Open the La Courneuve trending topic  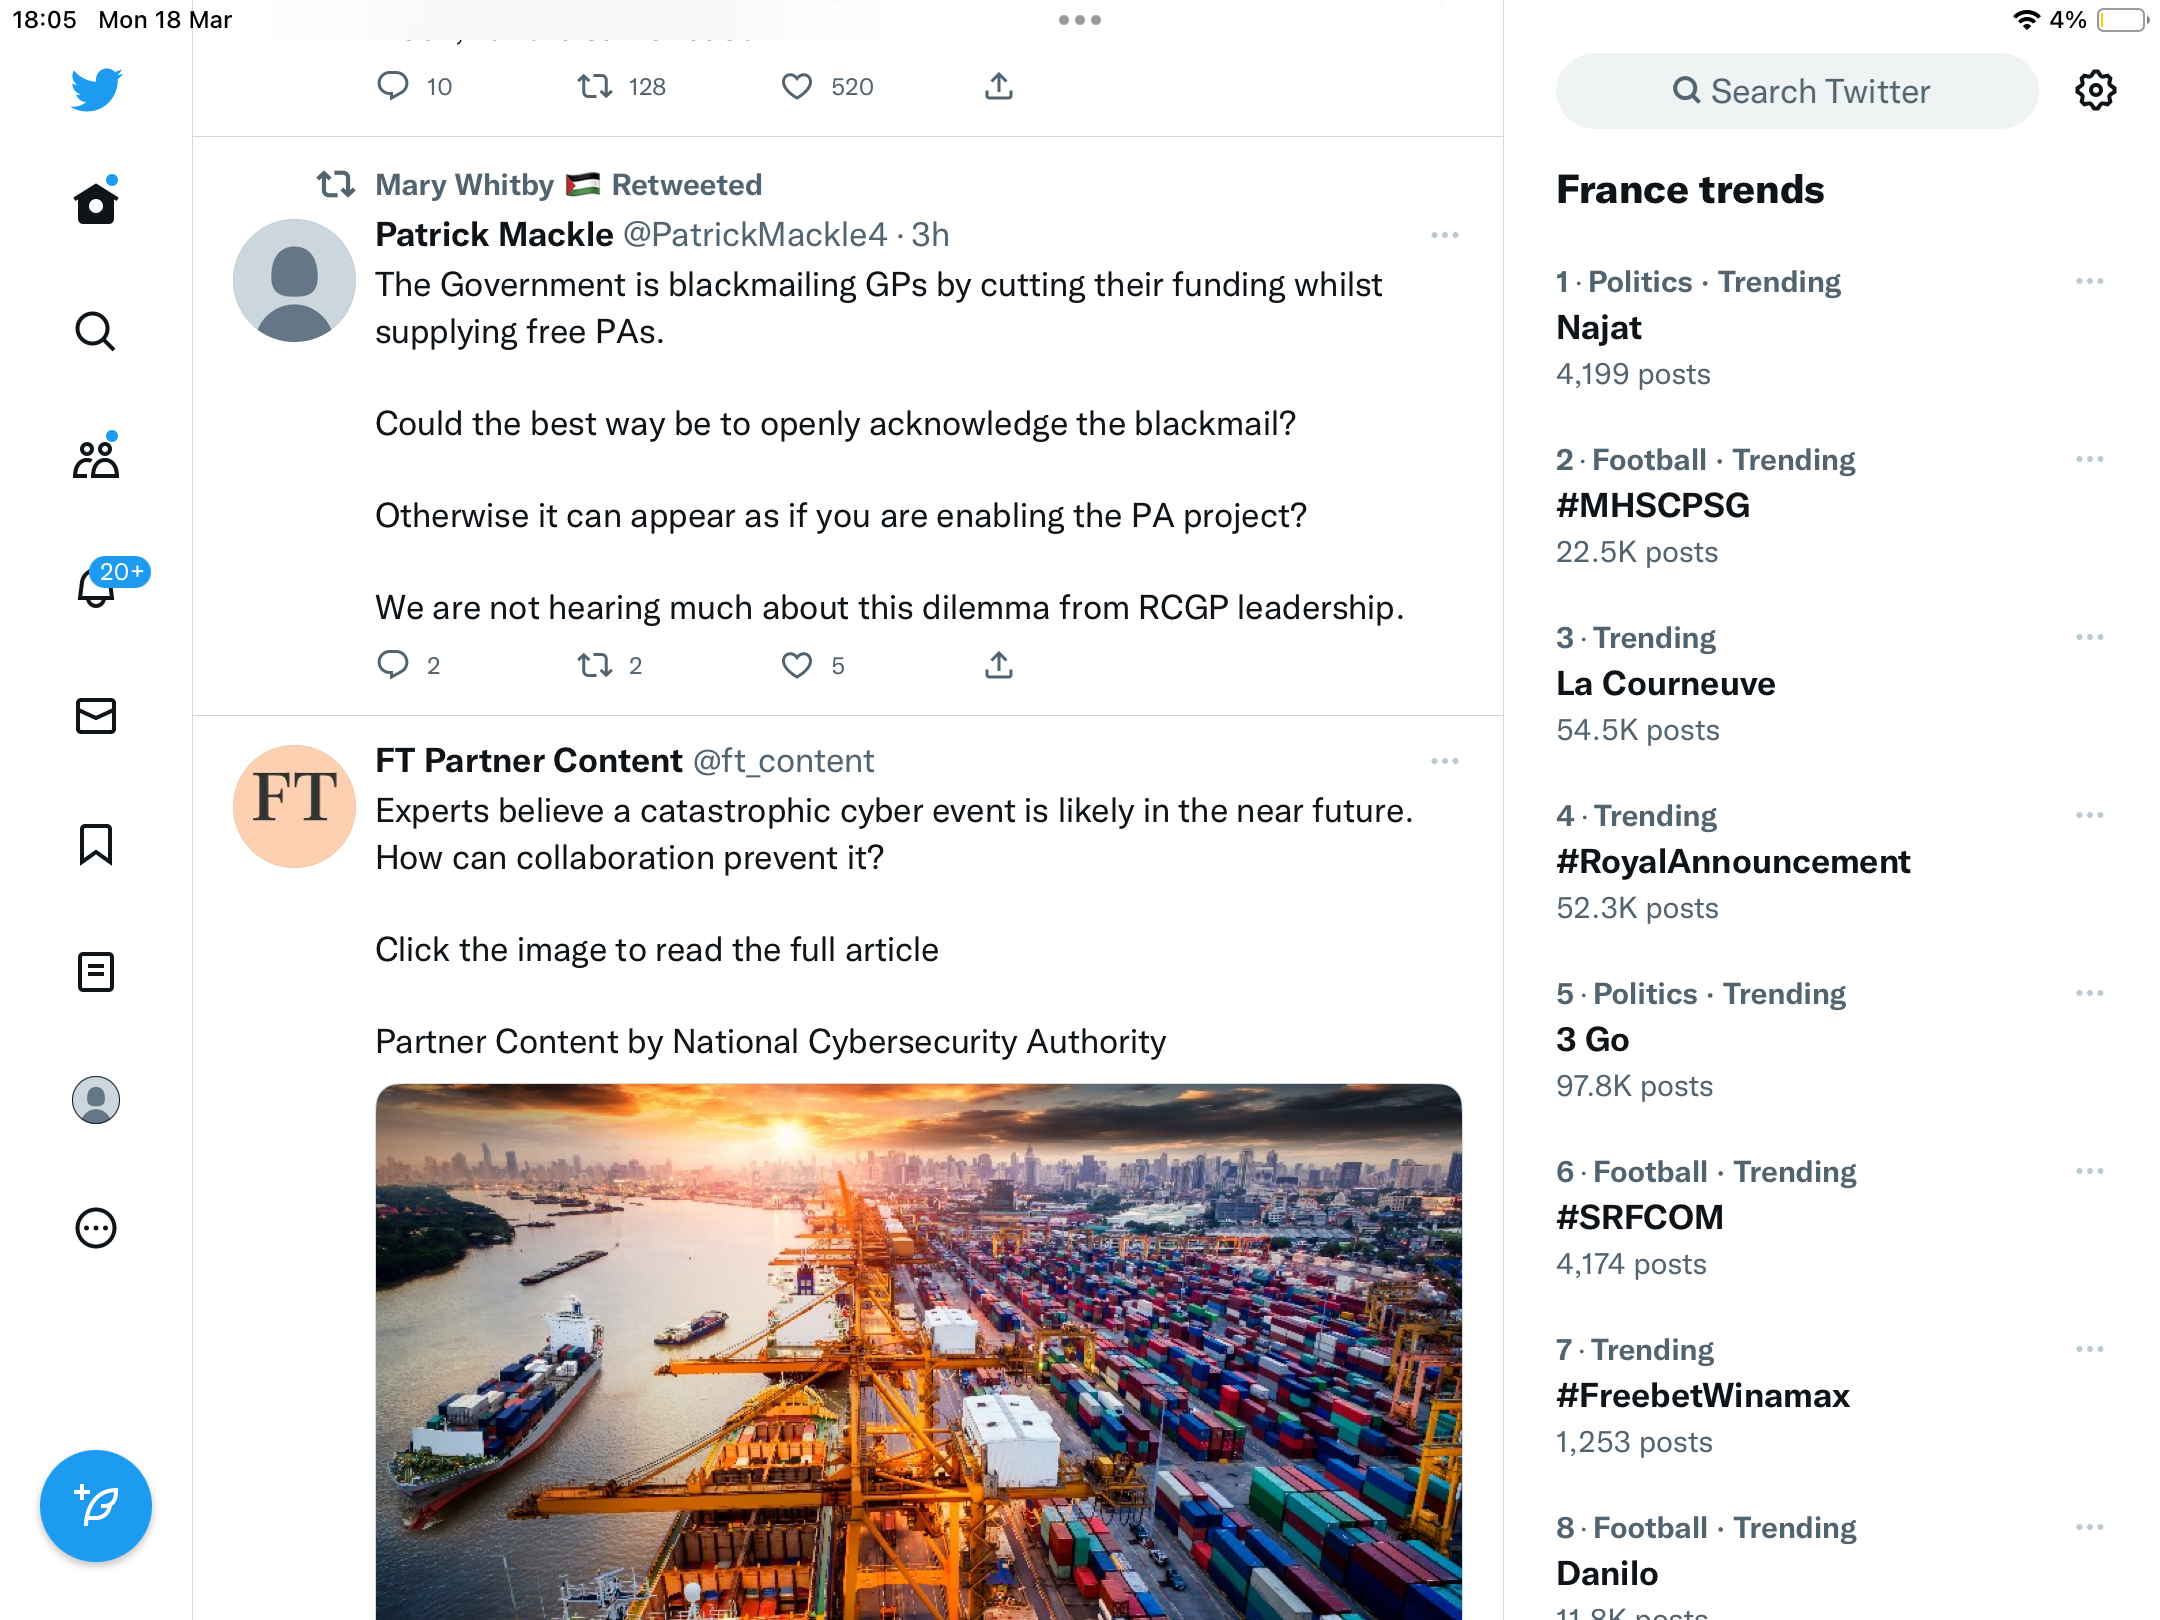[x=1666, y=683]
